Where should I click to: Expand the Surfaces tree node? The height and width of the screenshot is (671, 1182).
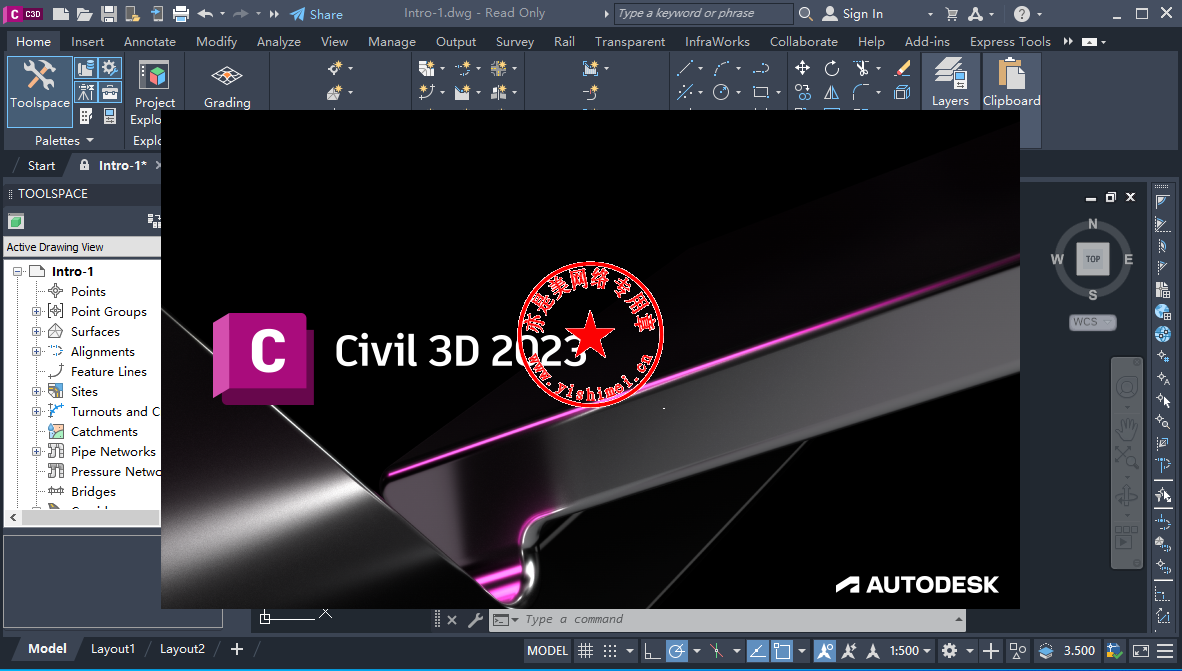tap(36, 331)
